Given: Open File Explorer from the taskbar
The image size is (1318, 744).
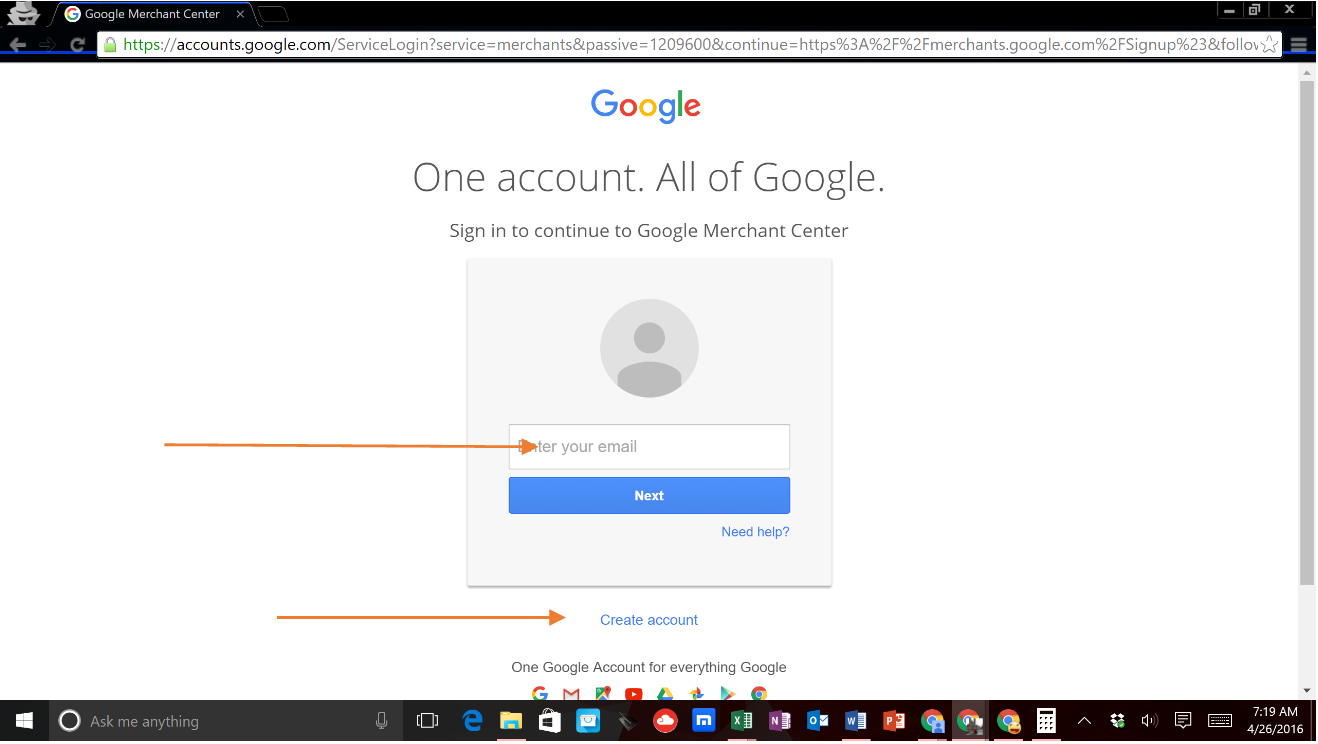Looking at the screenshot, I should tap(511, 721).
